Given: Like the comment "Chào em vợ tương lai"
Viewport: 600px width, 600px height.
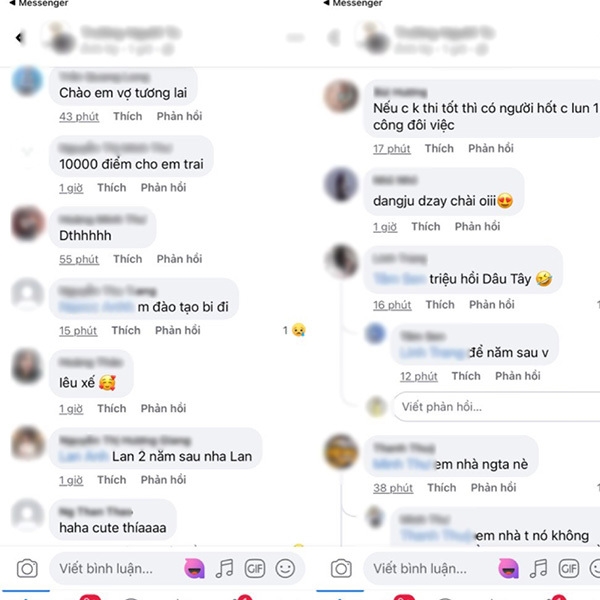Looking at the screenshot, I should (x=127, y=116).
